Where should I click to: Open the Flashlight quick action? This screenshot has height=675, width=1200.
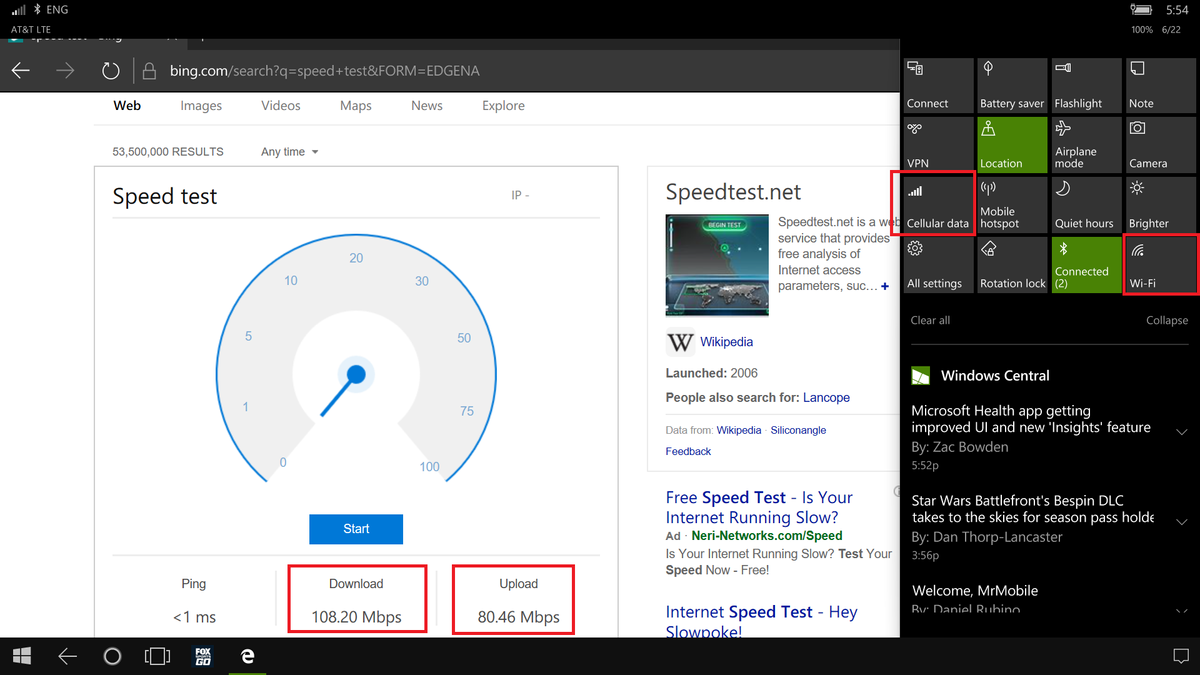click(x=1086, y=85)
